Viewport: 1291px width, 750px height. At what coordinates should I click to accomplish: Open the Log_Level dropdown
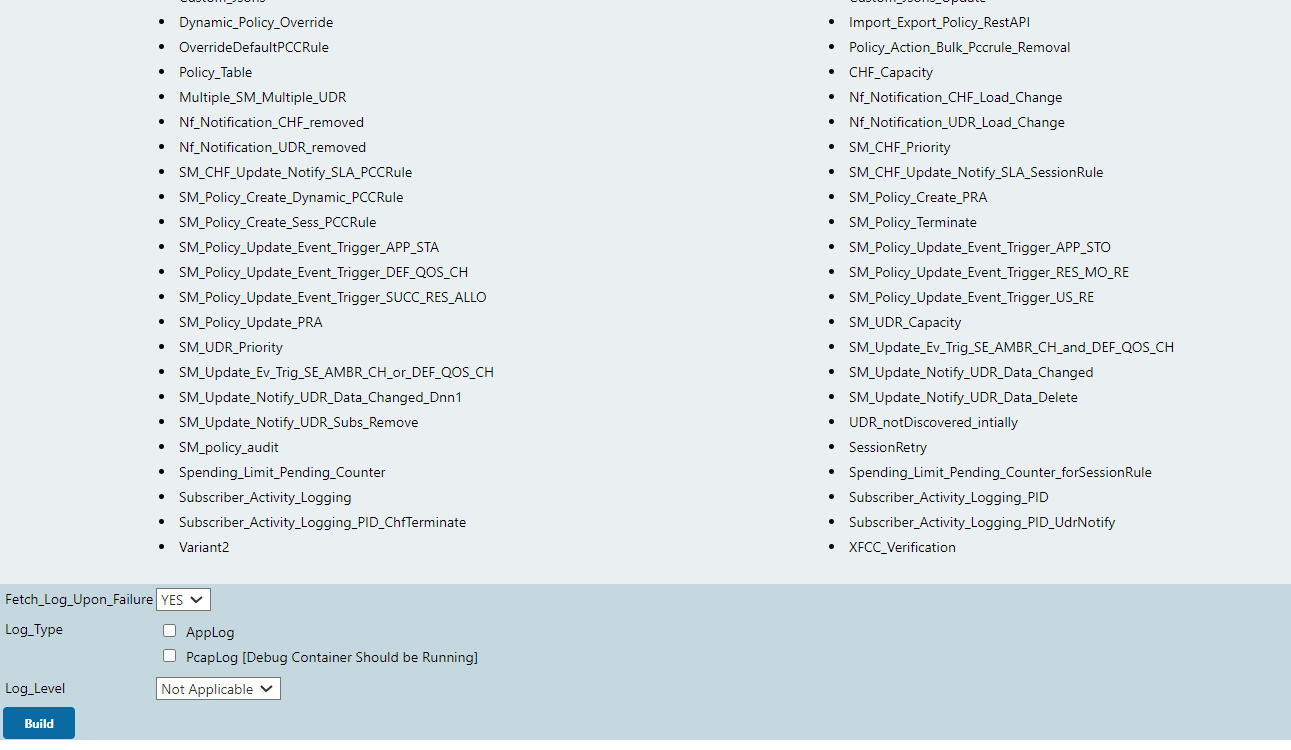[218, 688]
